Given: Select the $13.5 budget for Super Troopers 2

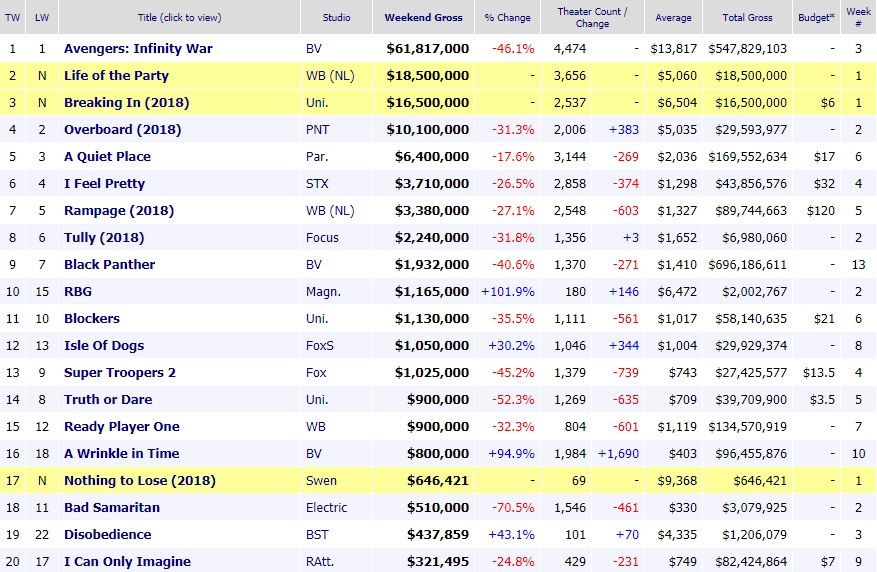Looking at the screenshot, I should click(818, 372).
